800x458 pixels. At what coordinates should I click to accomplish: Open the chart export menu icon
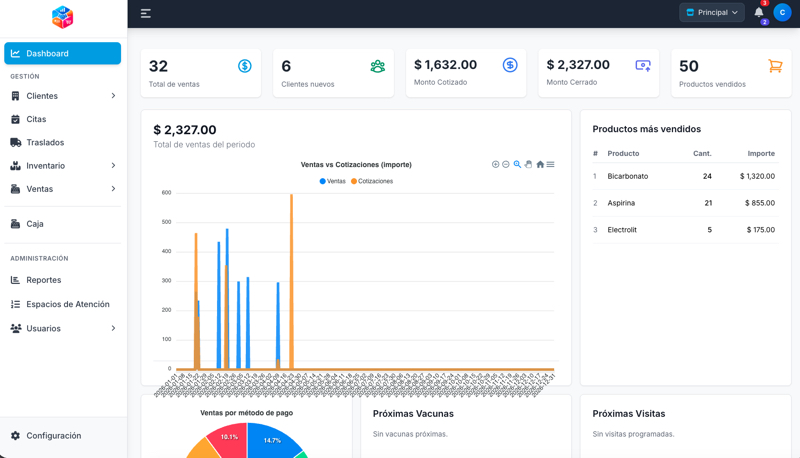pos(551,164)
